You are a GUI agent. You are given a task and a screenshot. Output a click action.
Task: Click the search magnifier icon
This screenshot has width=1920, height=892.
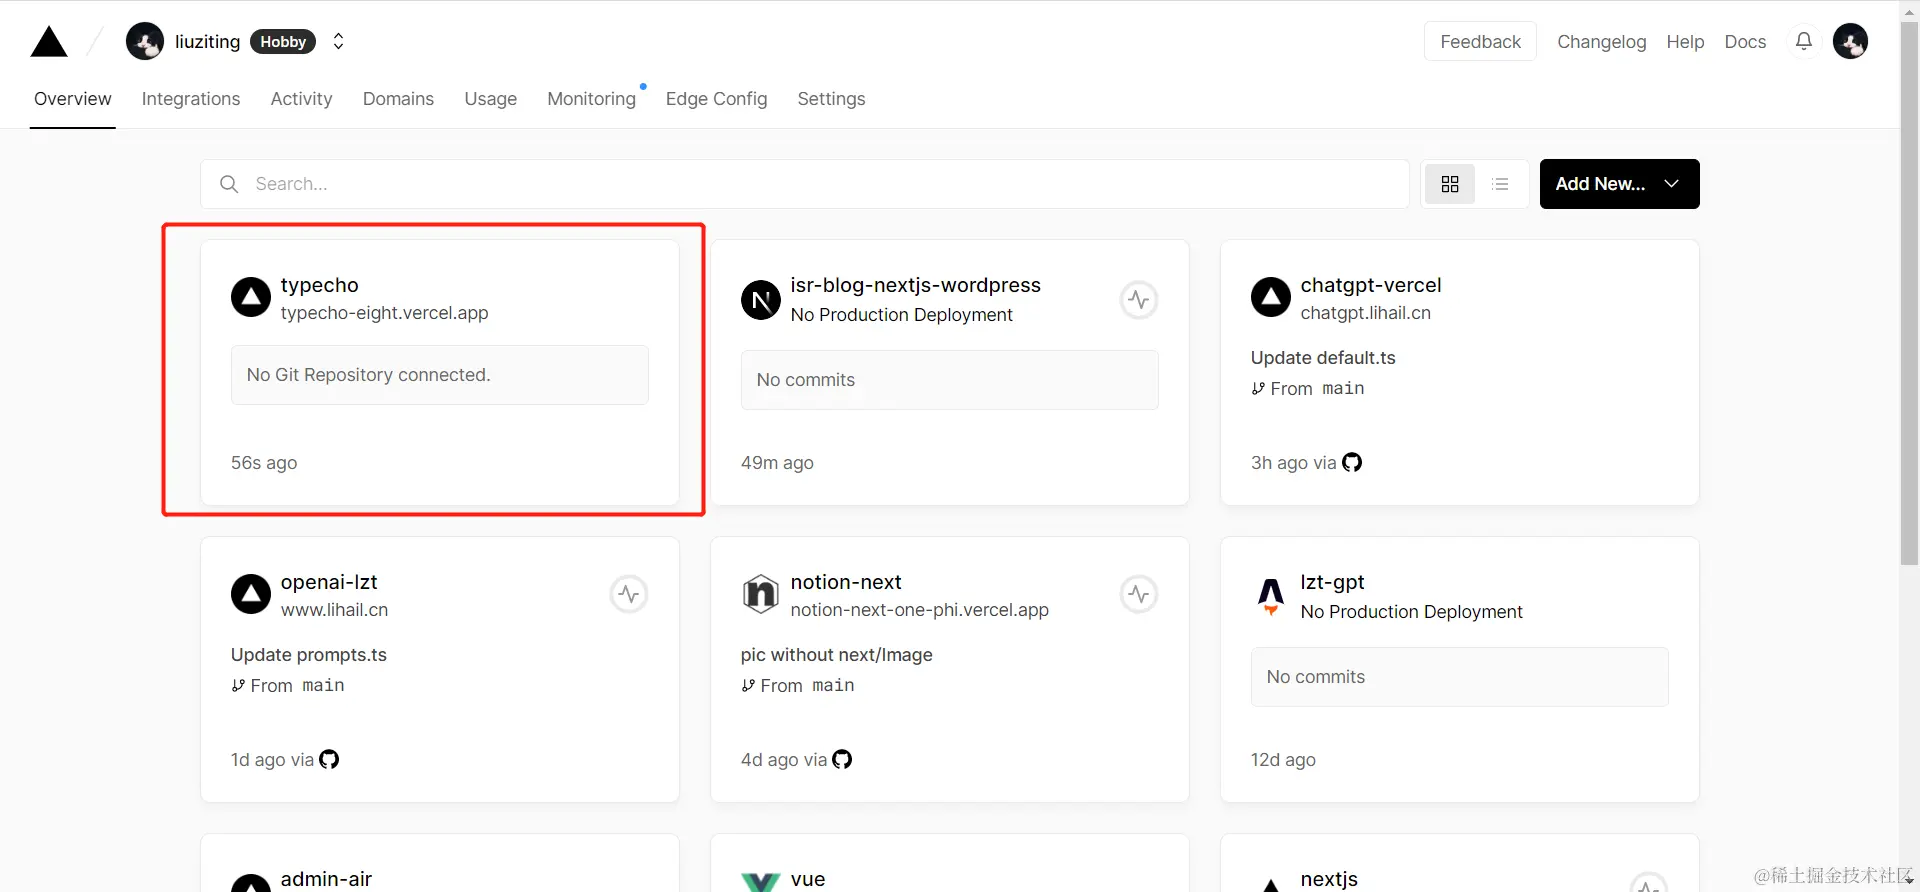click(x=229, y=184)
